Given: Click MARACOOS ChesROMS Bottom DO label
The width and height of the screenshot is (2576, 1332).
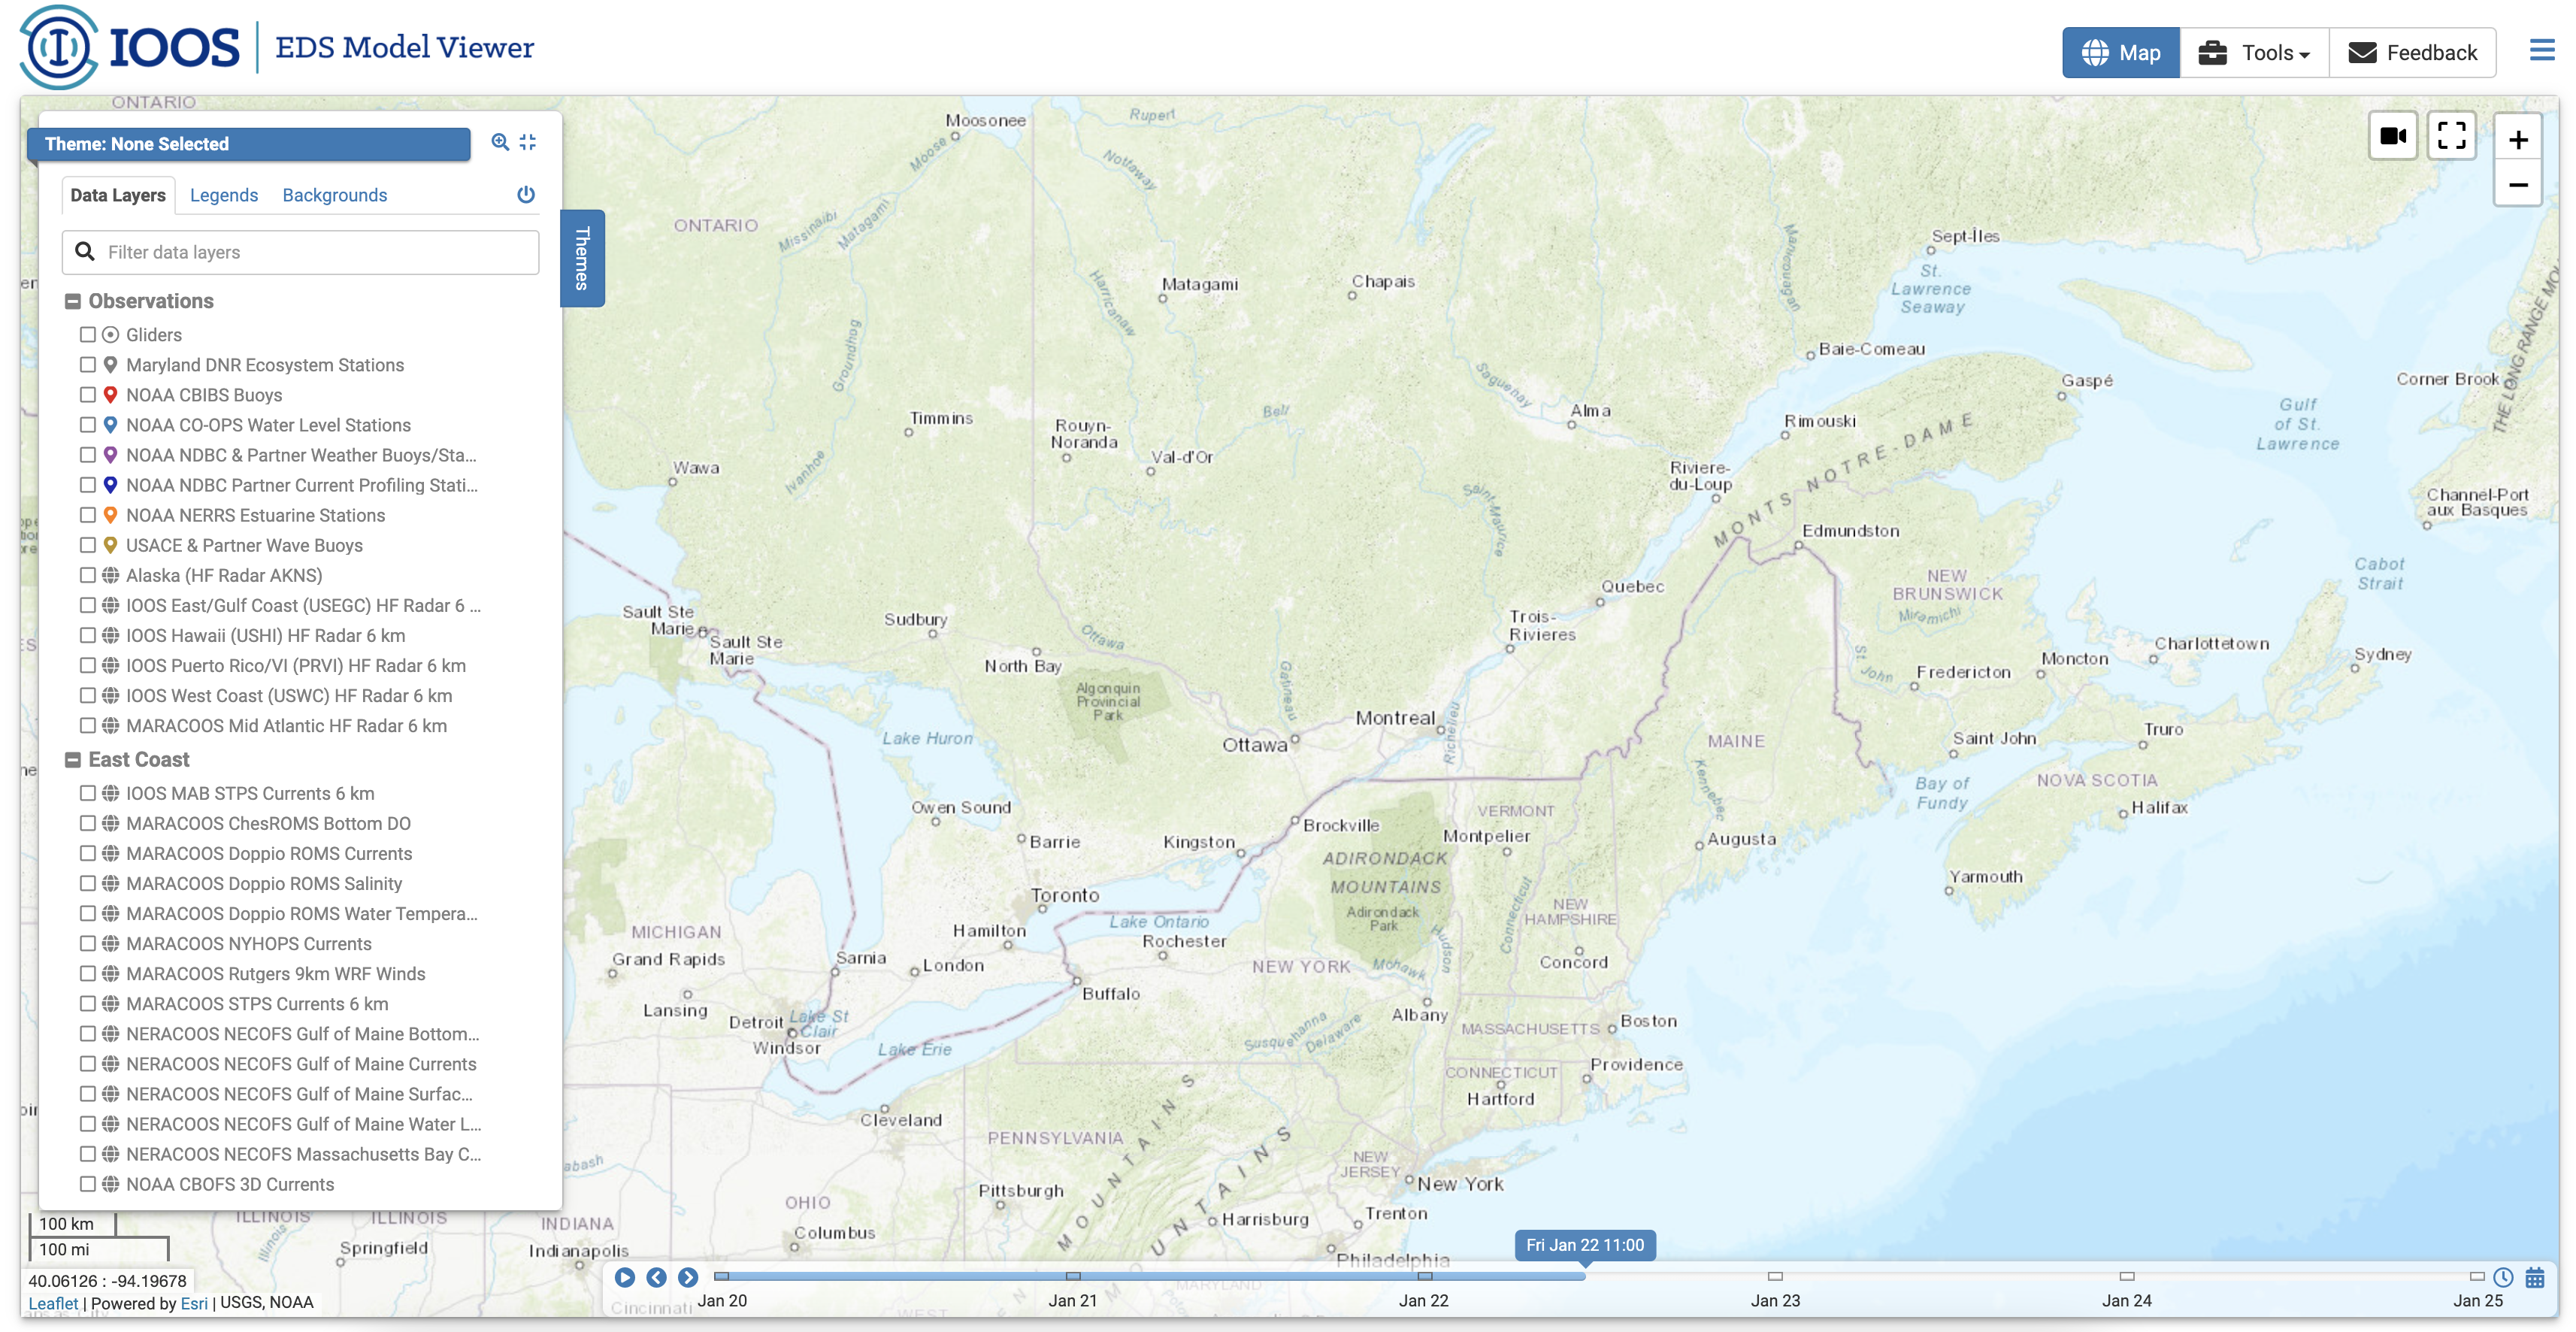Looking at the screenshot, I should [268, 823].
